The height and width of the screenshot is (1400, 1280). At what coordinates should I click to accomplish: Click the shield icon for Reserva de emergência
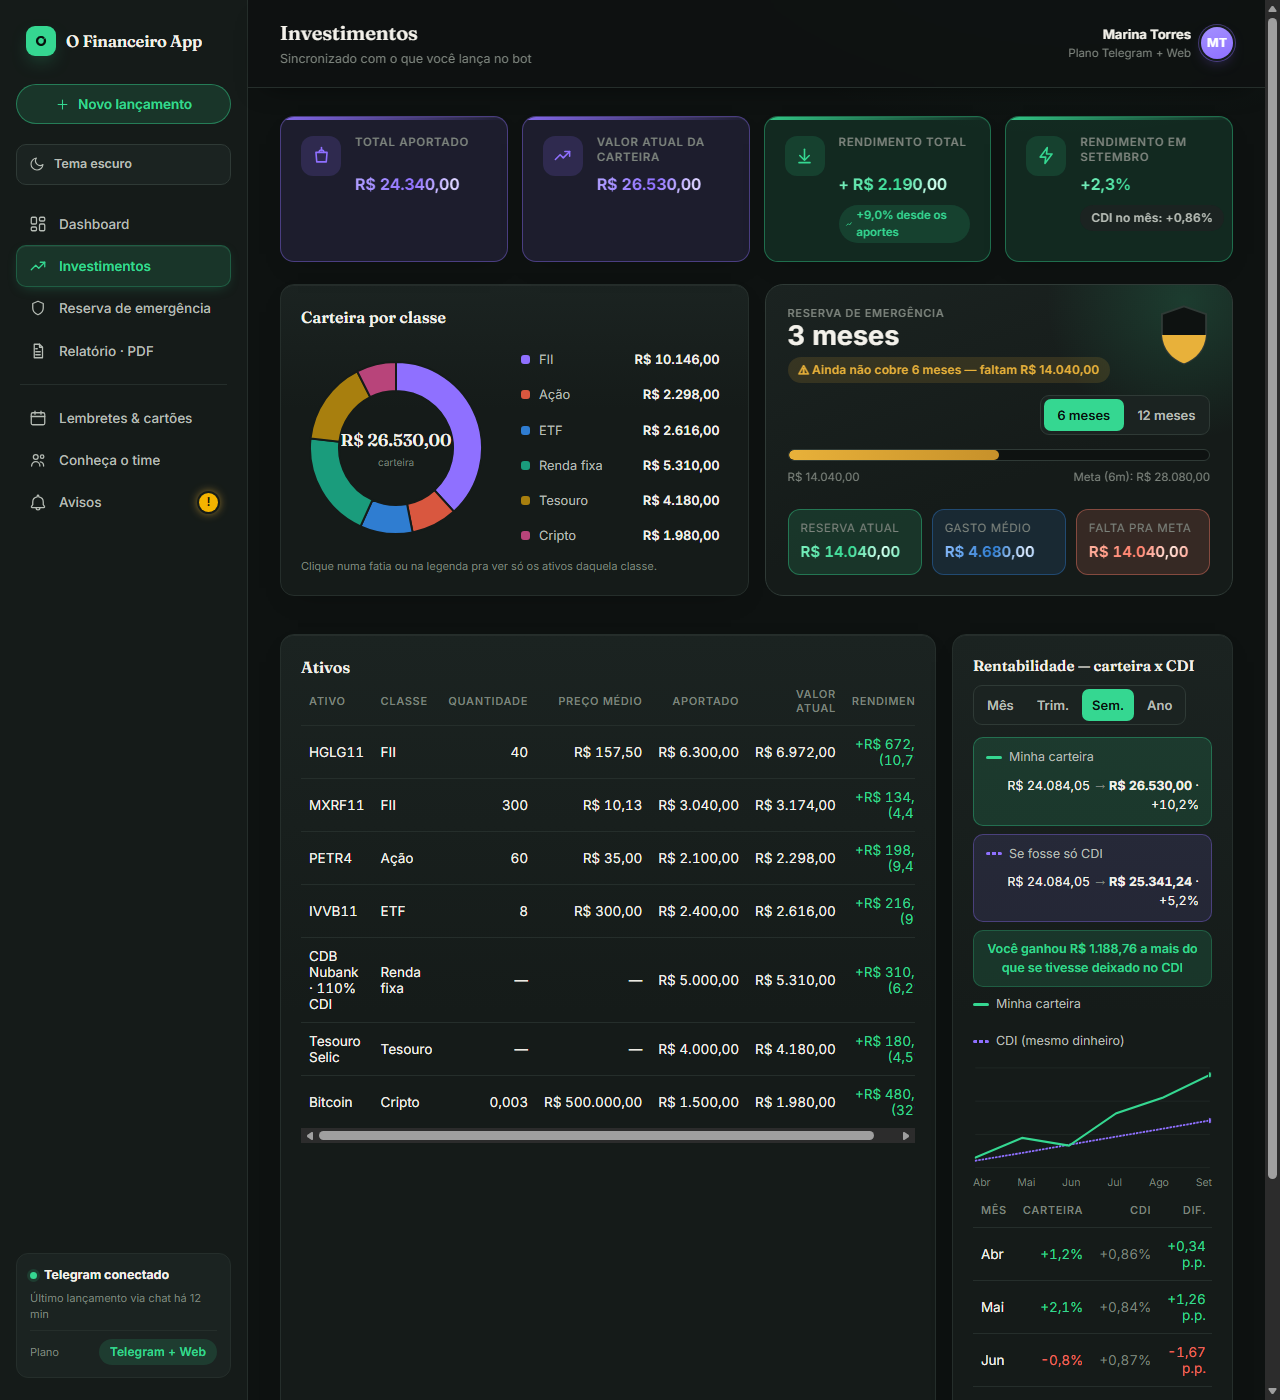(38, 308)
